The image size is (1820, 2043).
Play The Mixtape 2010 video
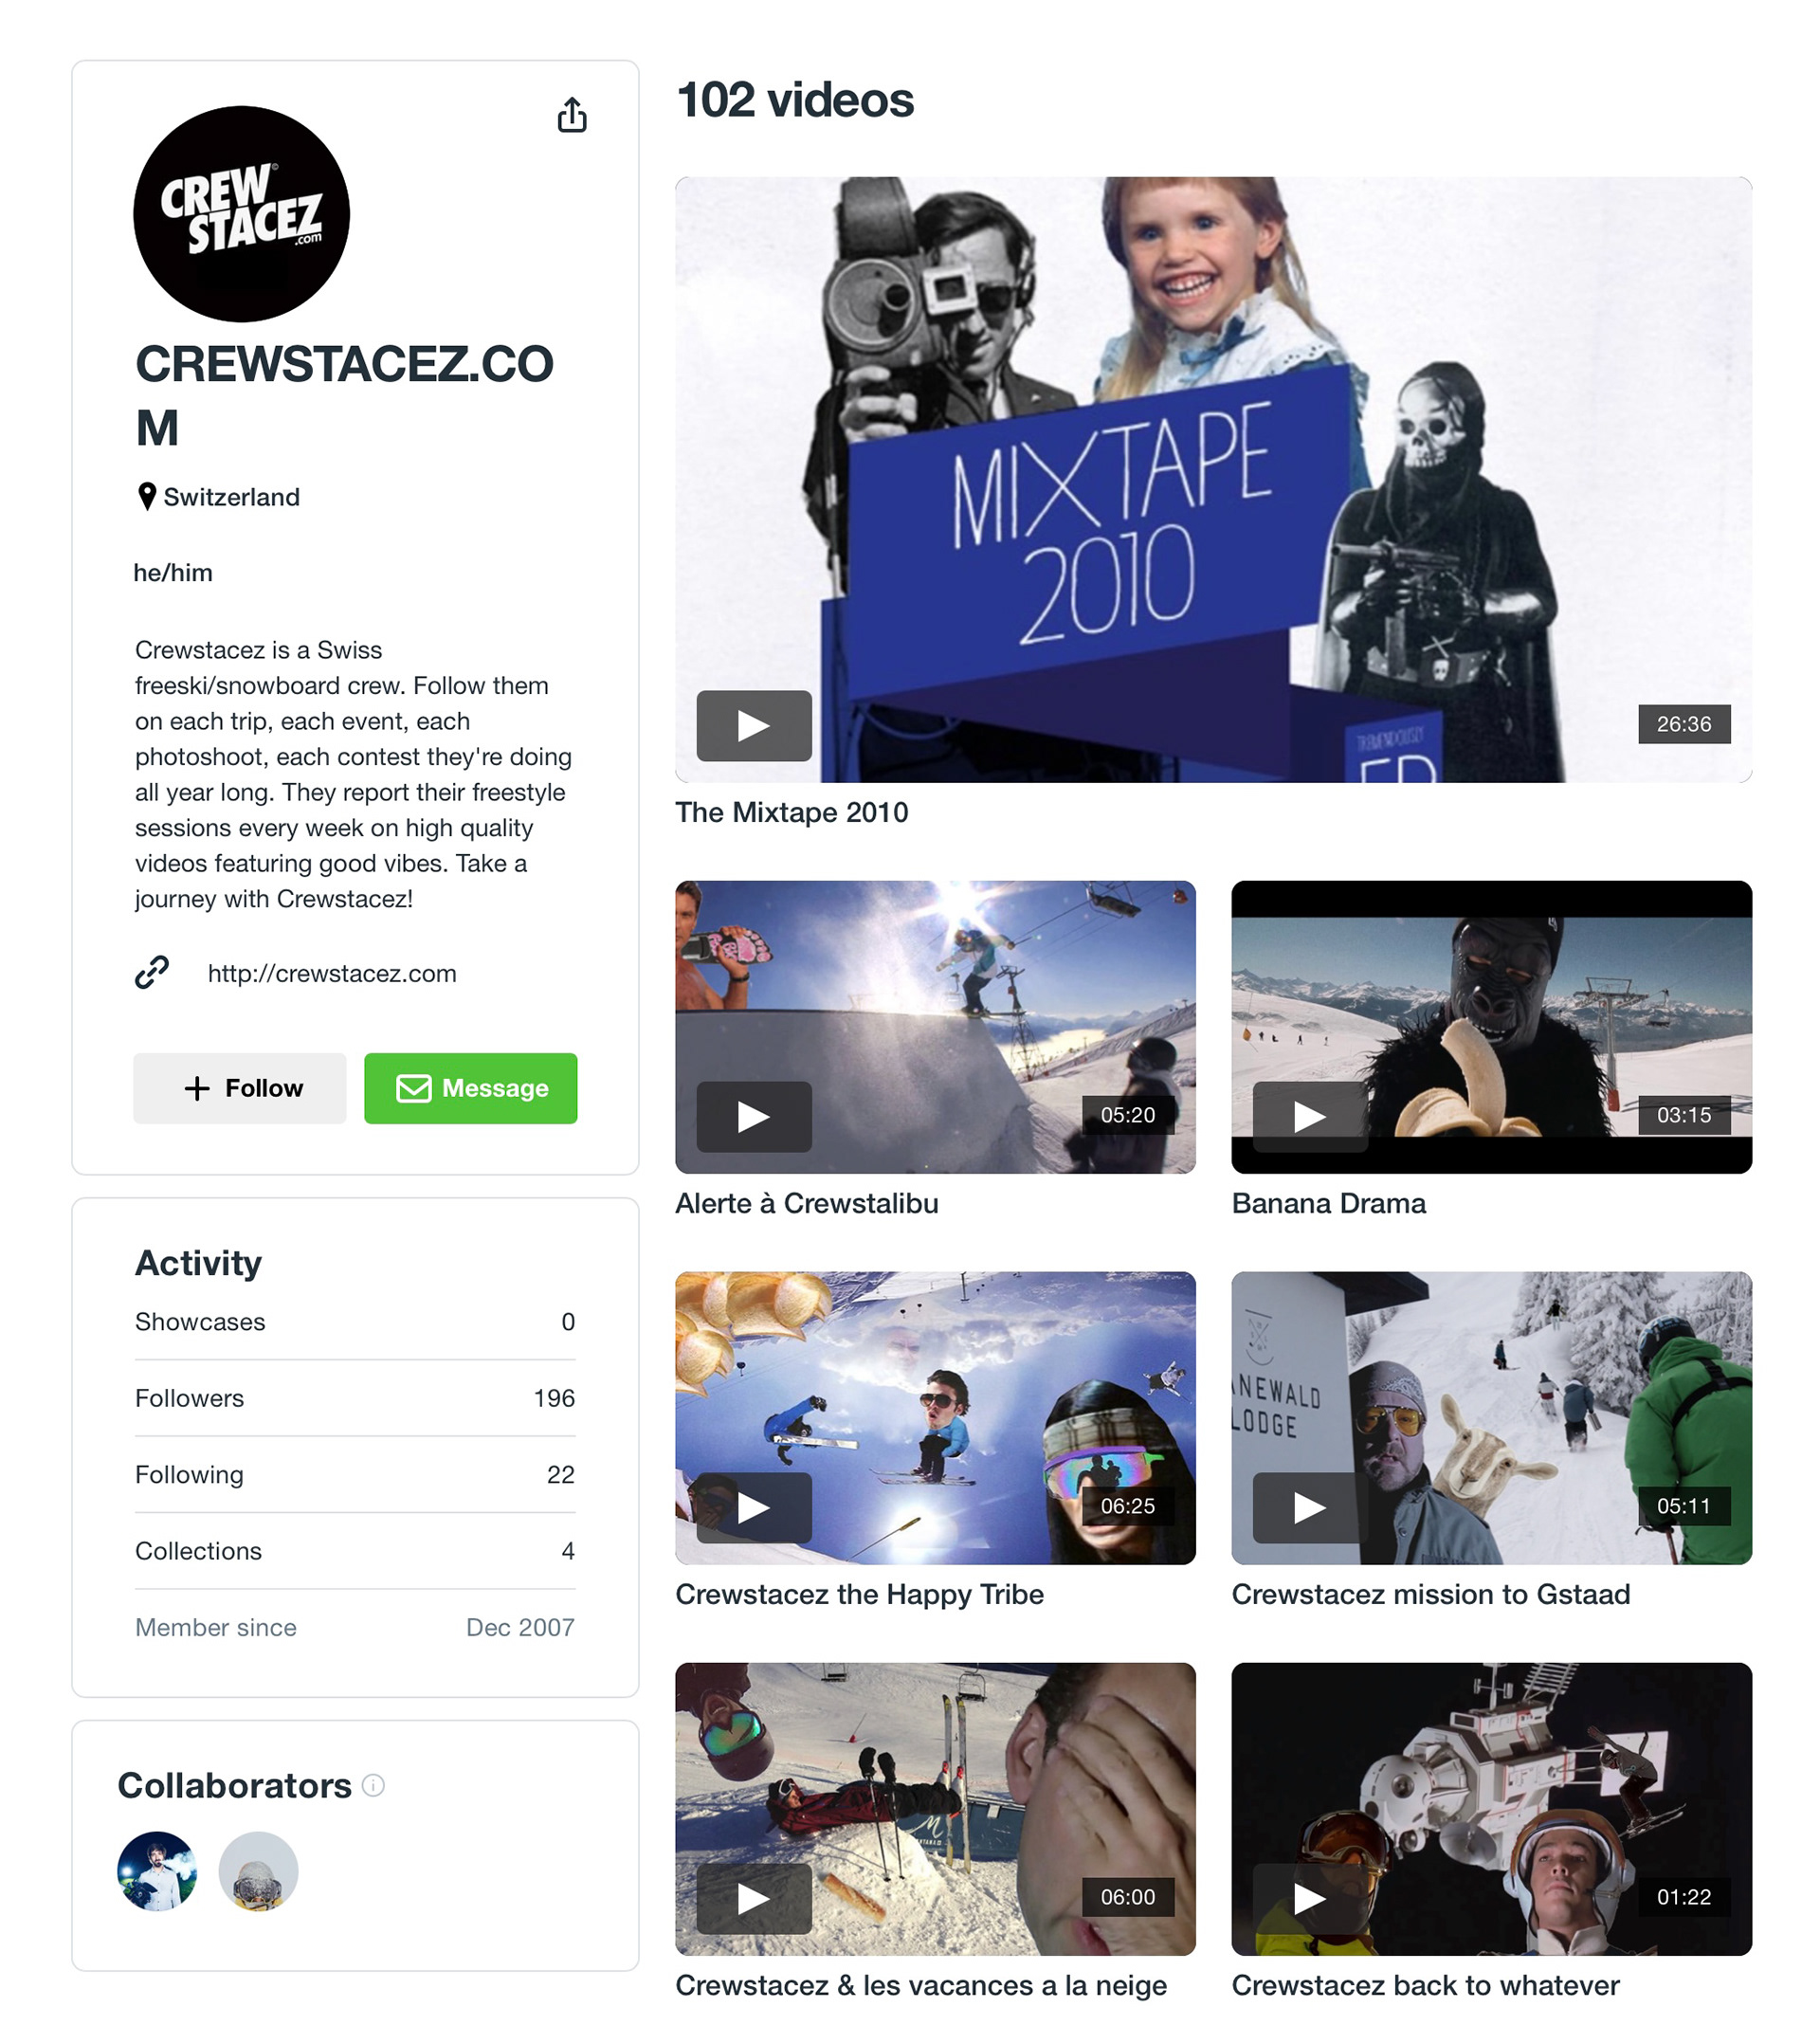tap(754, 726)
